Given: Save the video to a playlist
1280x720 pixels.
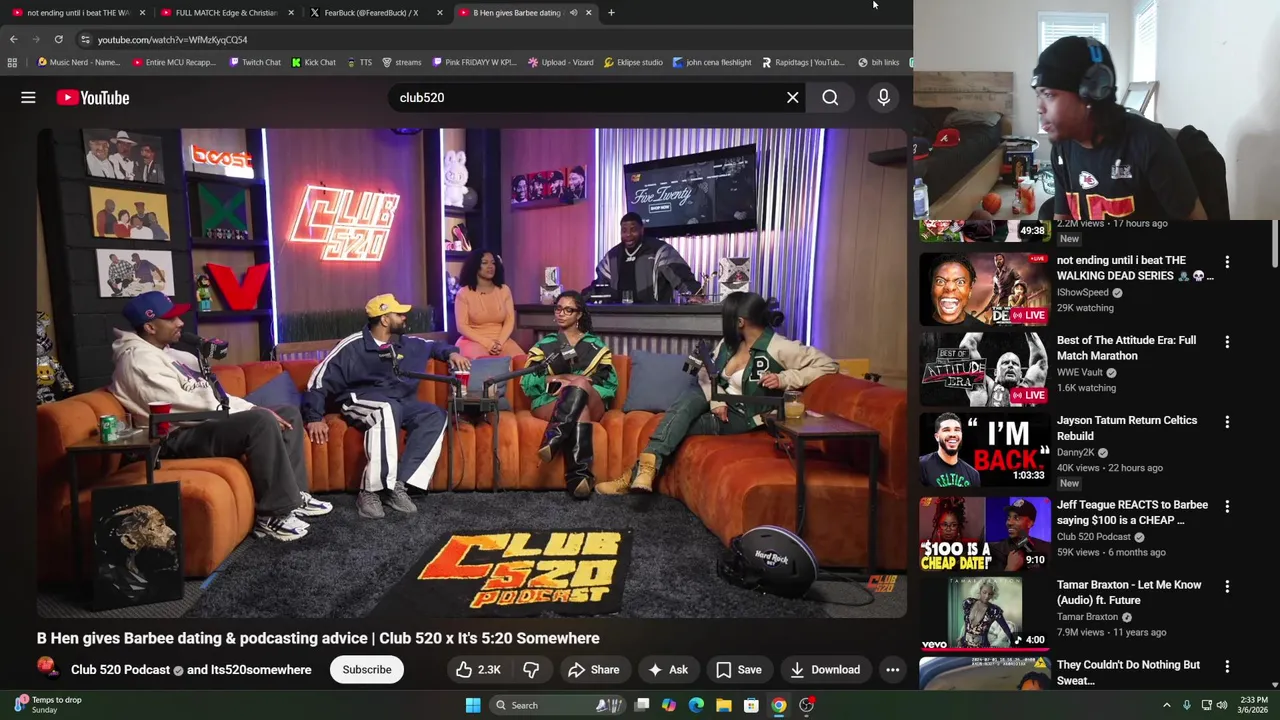Looking at the screenshot, I should click(x=739, y=670).
